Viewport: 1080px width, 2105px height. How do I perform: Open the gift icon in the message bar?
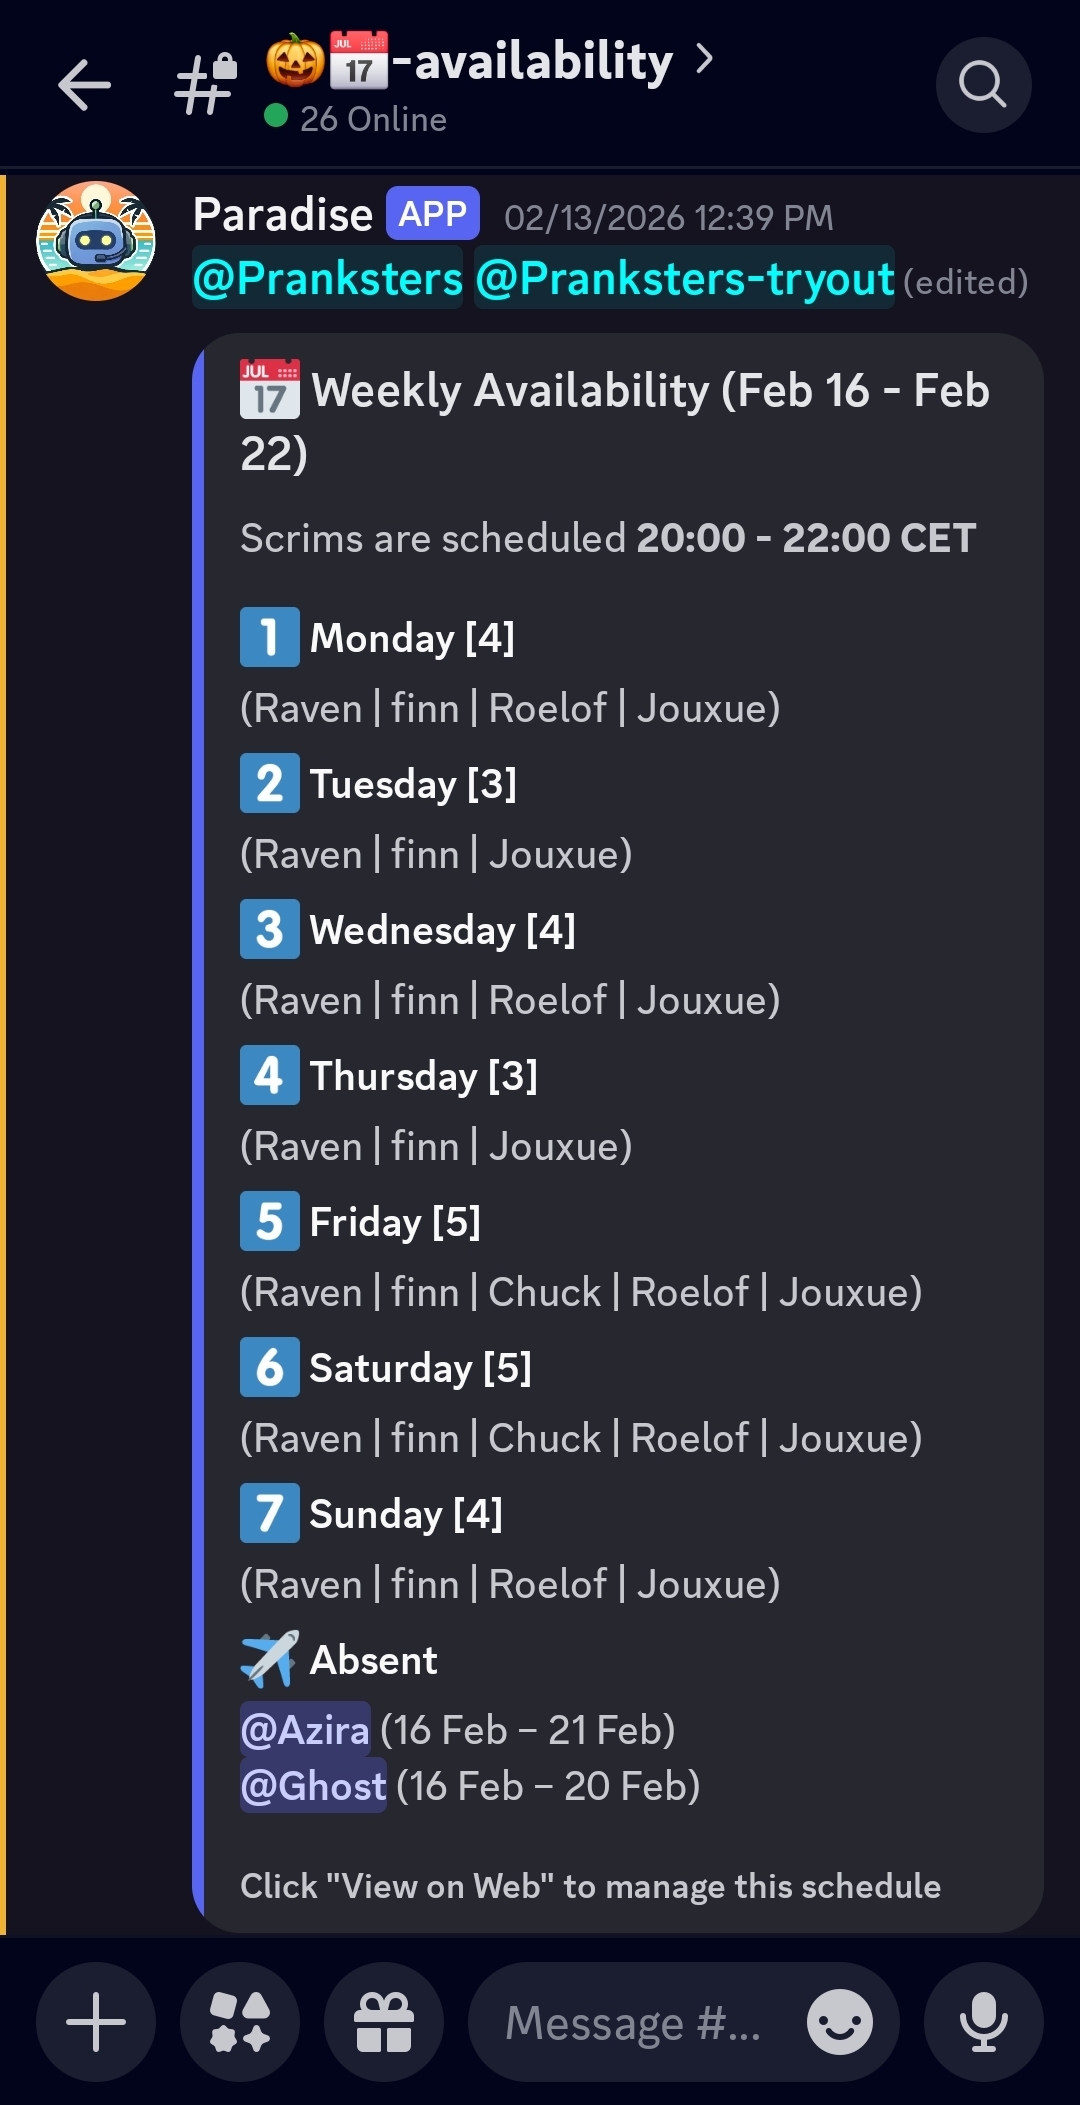[x=383, y=2021]
